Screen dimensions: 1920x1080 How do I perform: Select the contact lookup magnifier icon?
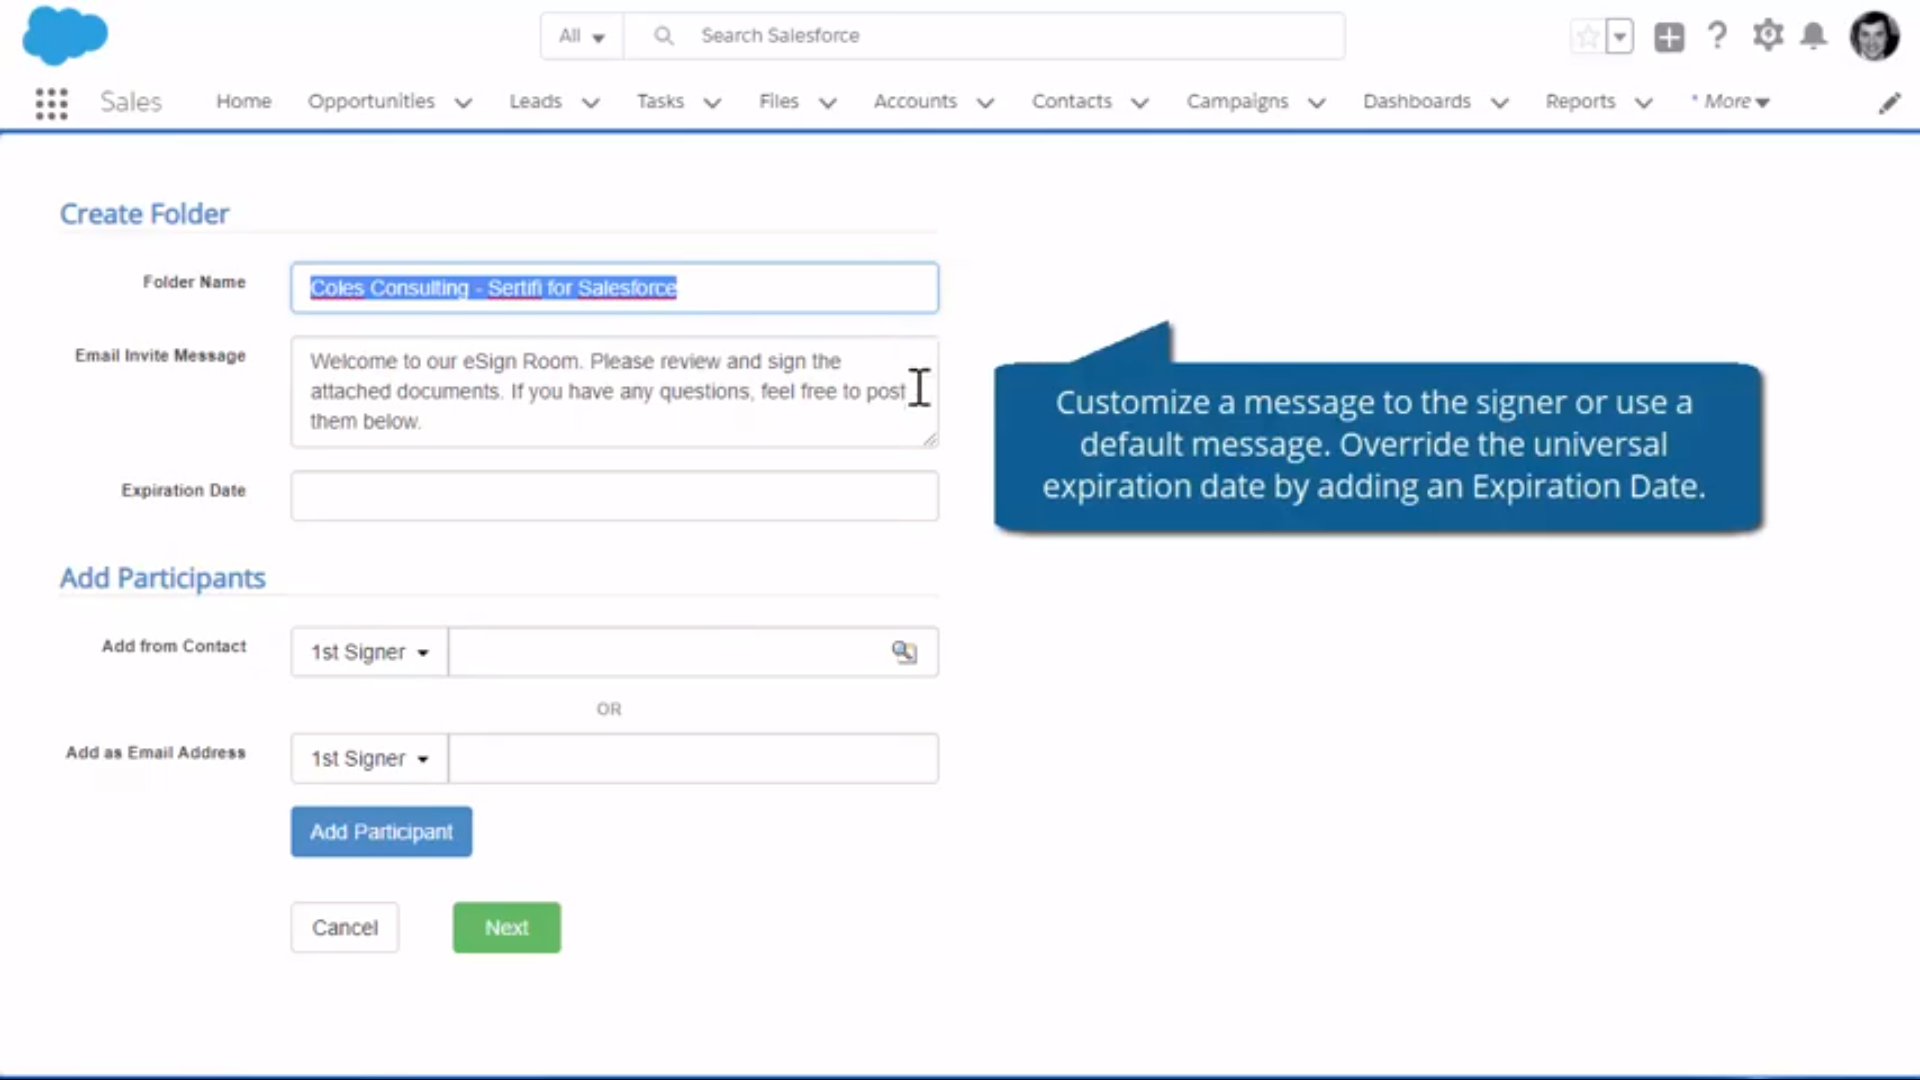pyautogui.click(x=904, y=651)
